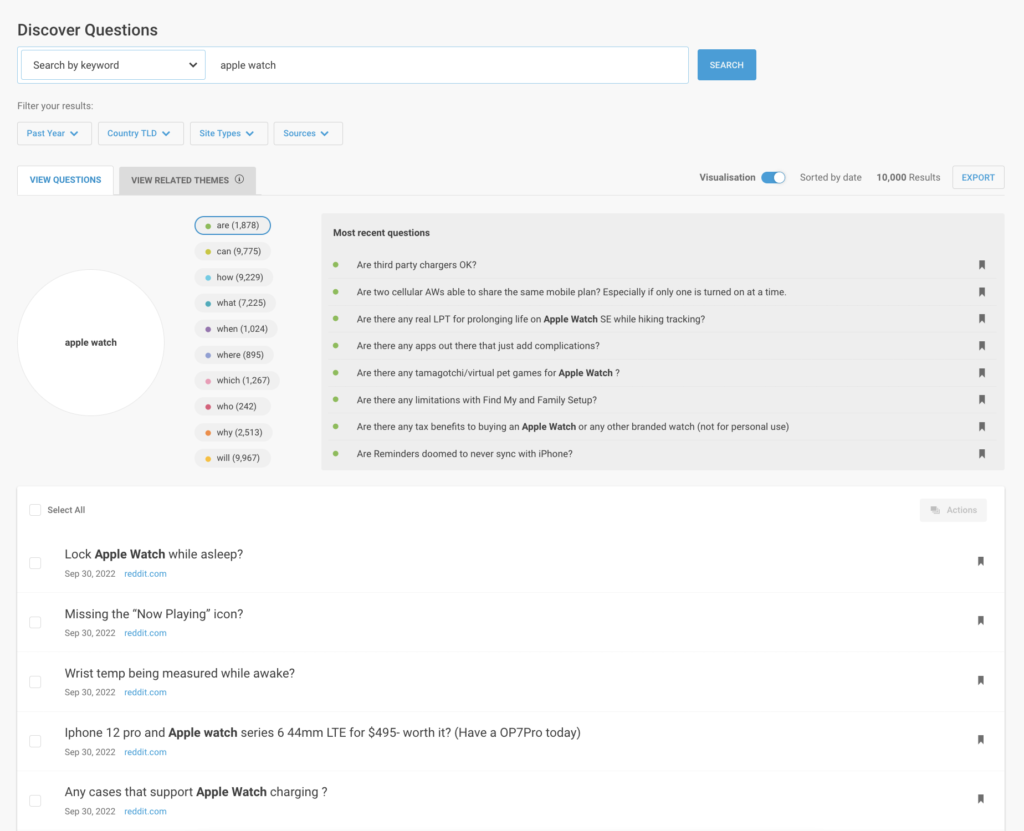Open reddit.com link under 'Missing the Now Playing icon?'

(x=145, y=633)
